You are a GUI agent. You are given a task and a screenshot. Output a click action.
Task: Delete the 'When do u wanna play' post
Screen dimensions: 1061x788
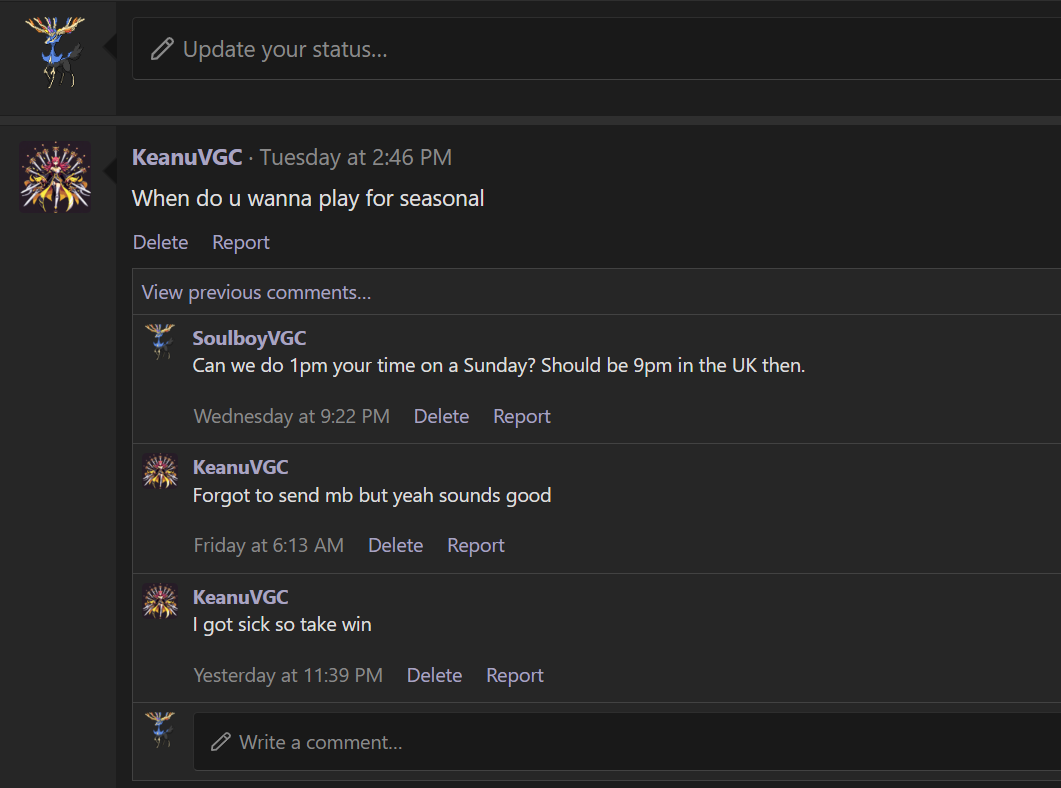click(x=160, y=242)
